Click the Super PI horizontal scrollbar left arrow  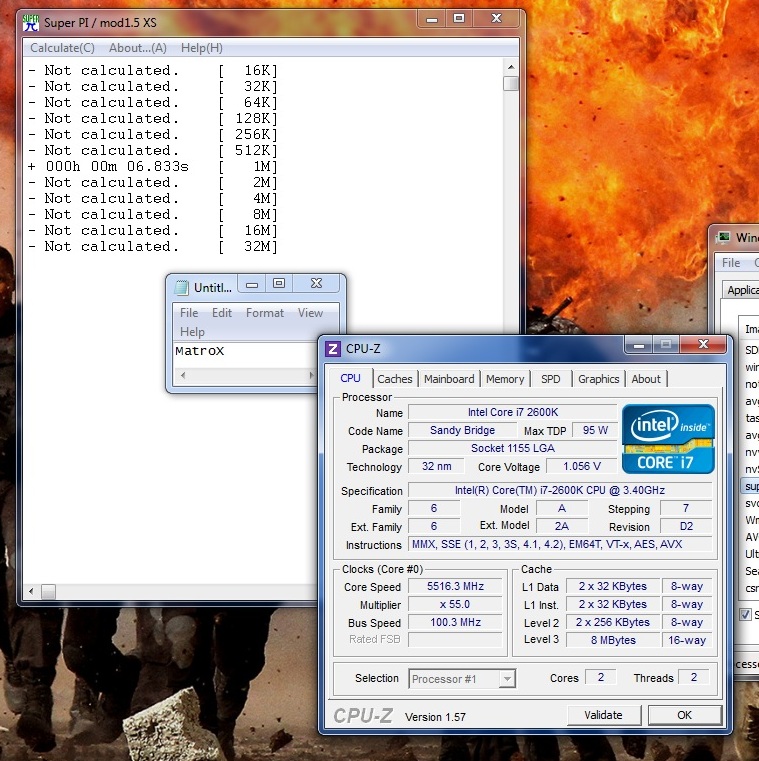point(30,592)
